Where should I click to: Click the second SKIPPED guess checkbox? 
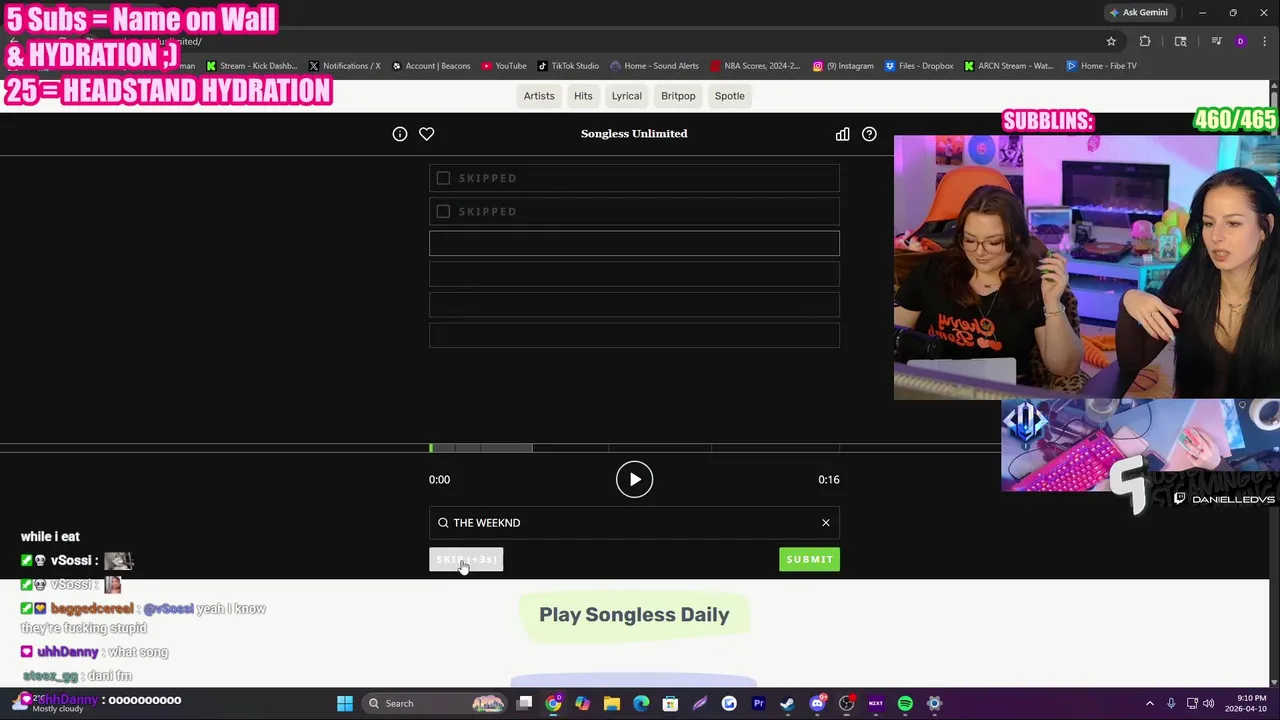pyautogui.click(x=443, y=211)
